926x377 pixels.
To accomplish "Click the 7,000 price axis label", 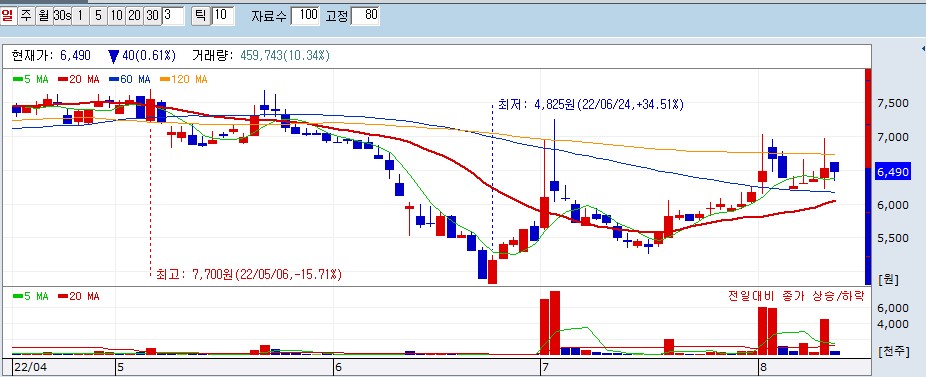I will pyautogui.click(x=893, y=137).
